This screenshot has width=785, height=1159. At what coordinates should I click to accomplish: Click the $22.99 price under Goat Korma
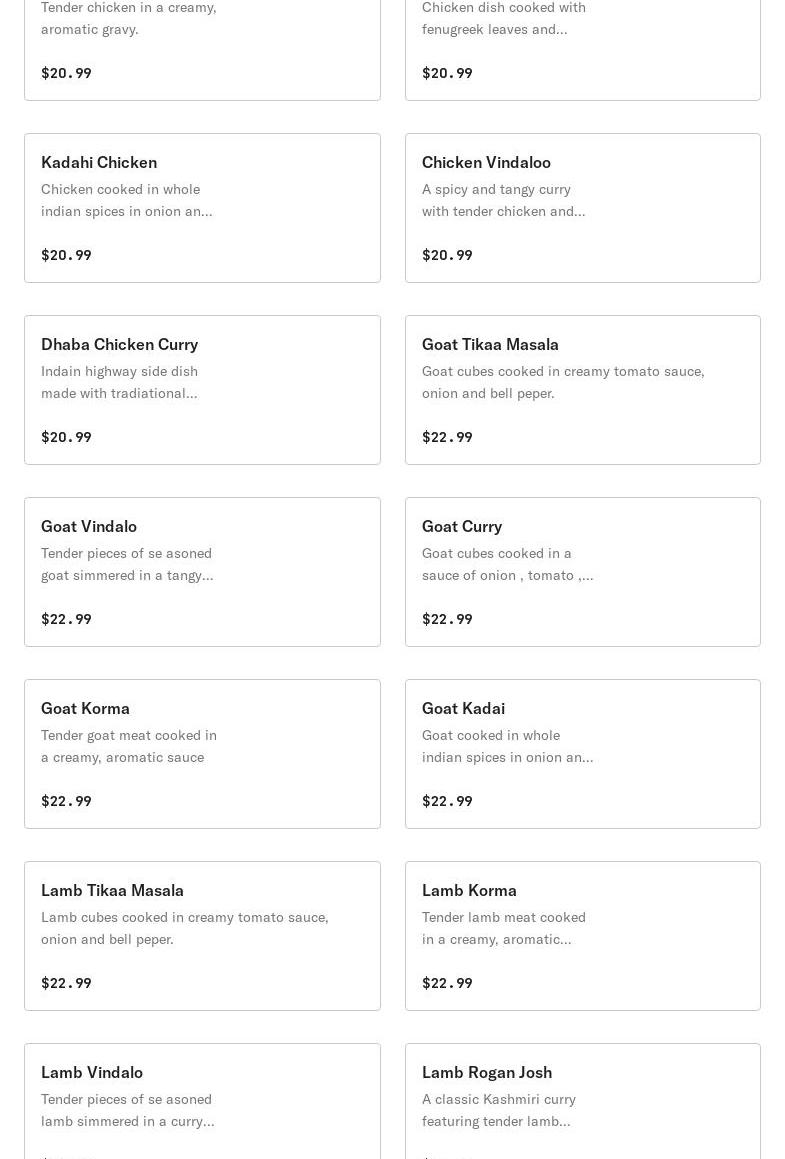click(66, 801)
